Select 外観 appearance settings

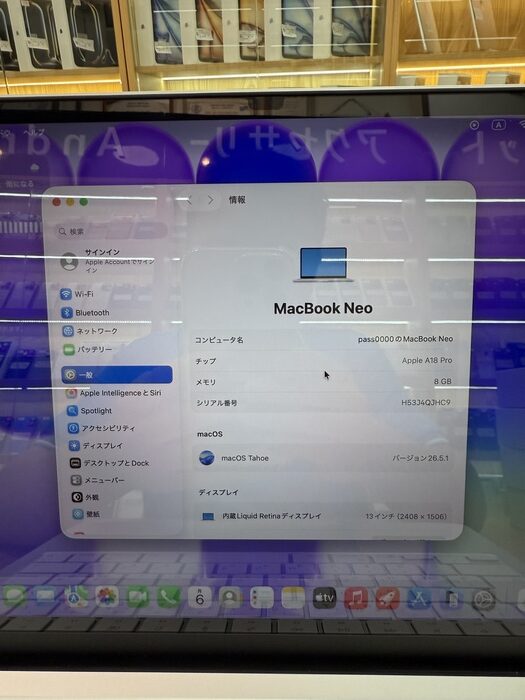coord(85,497)
